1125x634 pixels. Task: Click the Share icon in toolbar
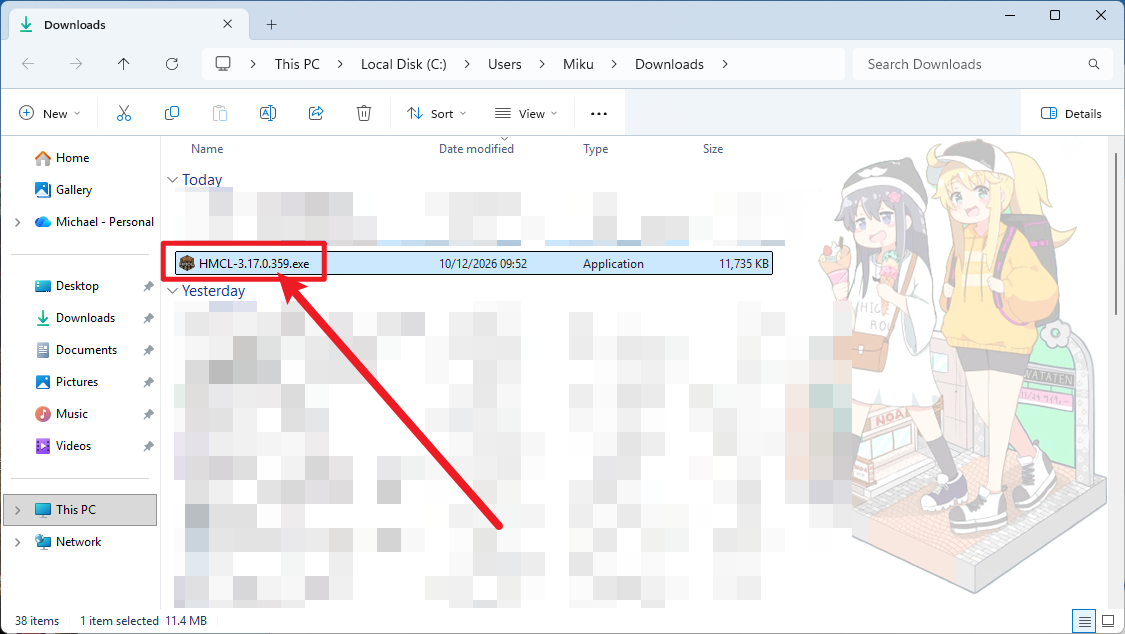(x=316, y=113)
